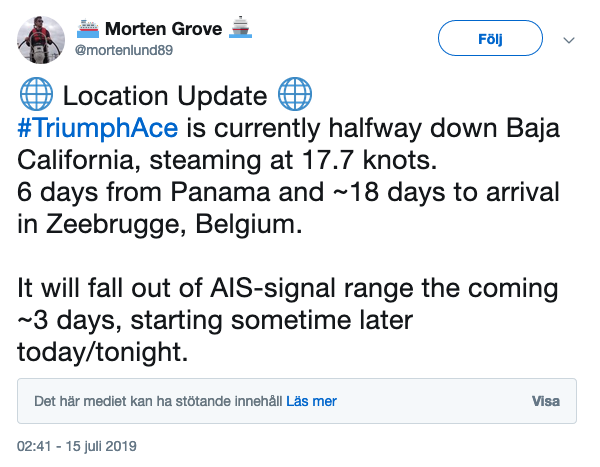Click the '6 days from Panama' text
Viewport: 600px width, 467px height.
click(116, 192)
